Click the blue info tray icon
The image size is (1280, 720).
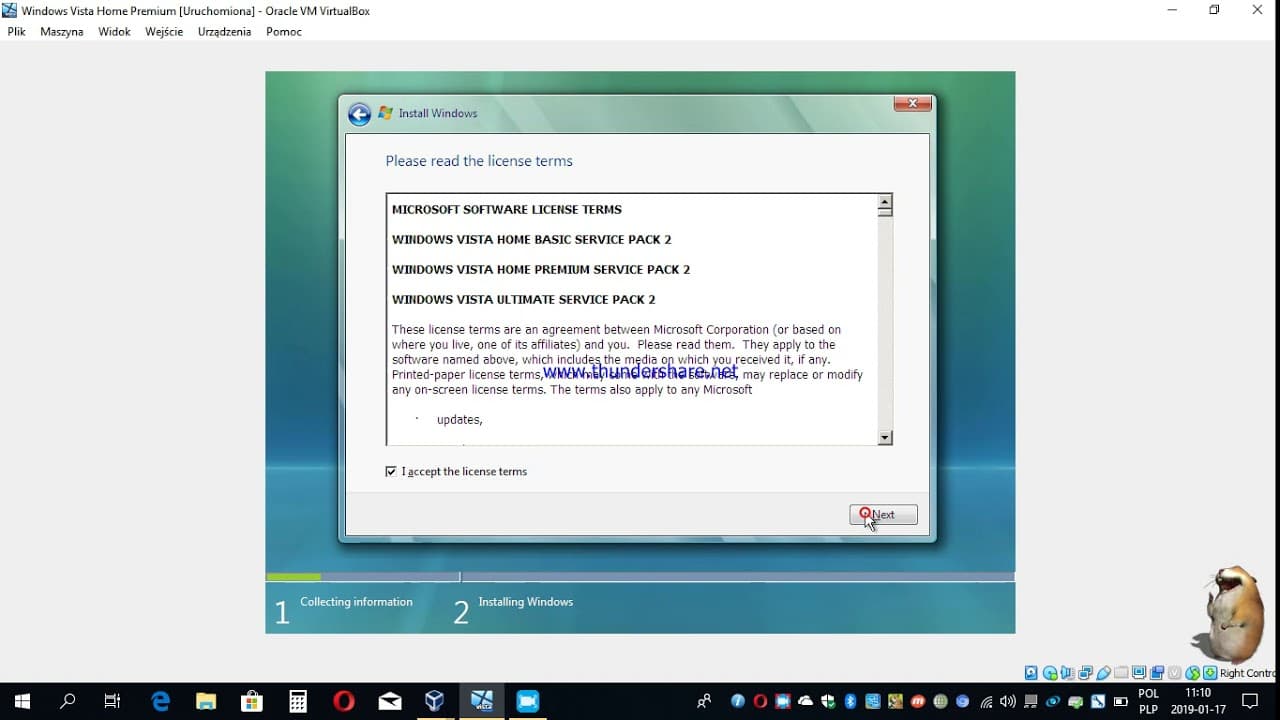[x=738, y=701]
